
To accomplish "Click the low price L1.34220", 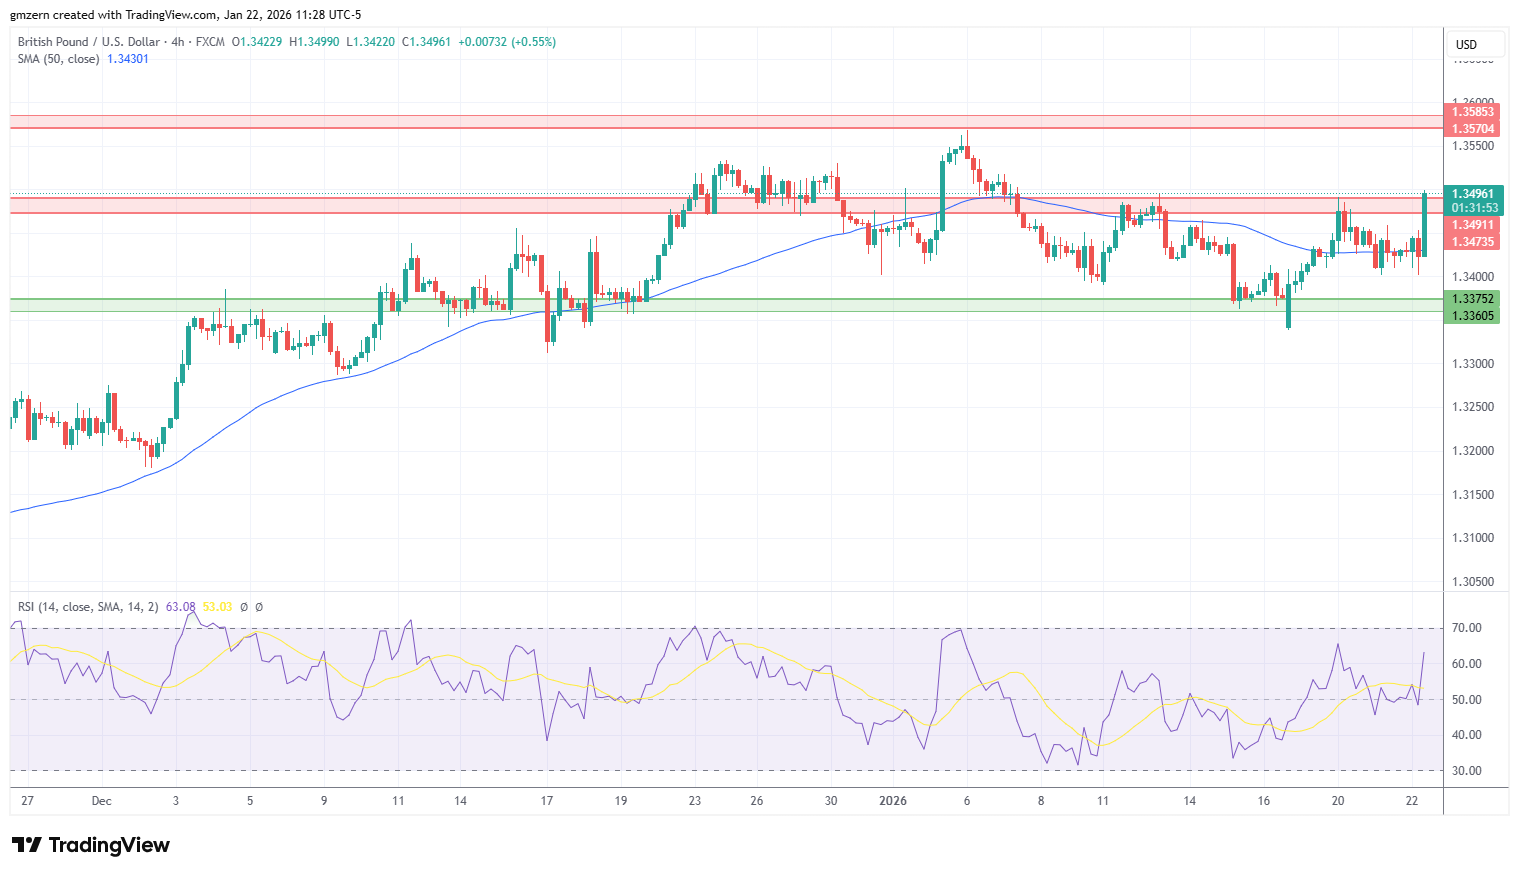I will click(x=371, y=42).
